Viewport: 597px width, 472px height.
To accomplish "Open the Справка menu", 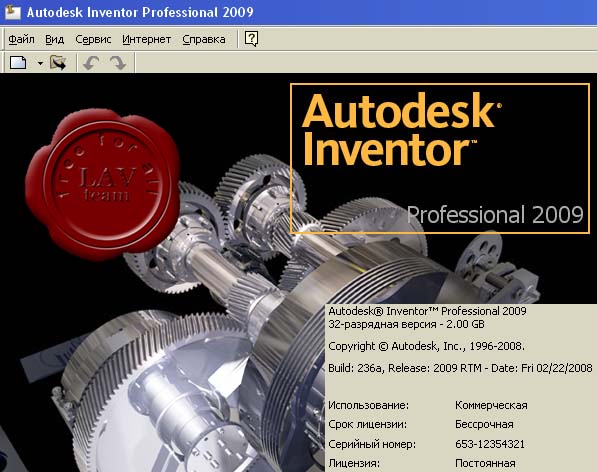I will click(x=204, y=39).
